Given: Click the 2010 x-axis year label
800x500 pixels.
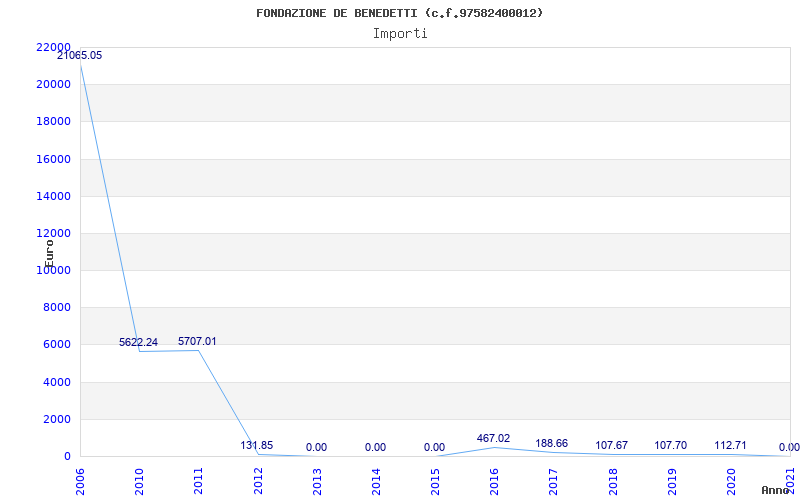Looking at the screenshot, I should pyautogui.click(x=139, y=481).
